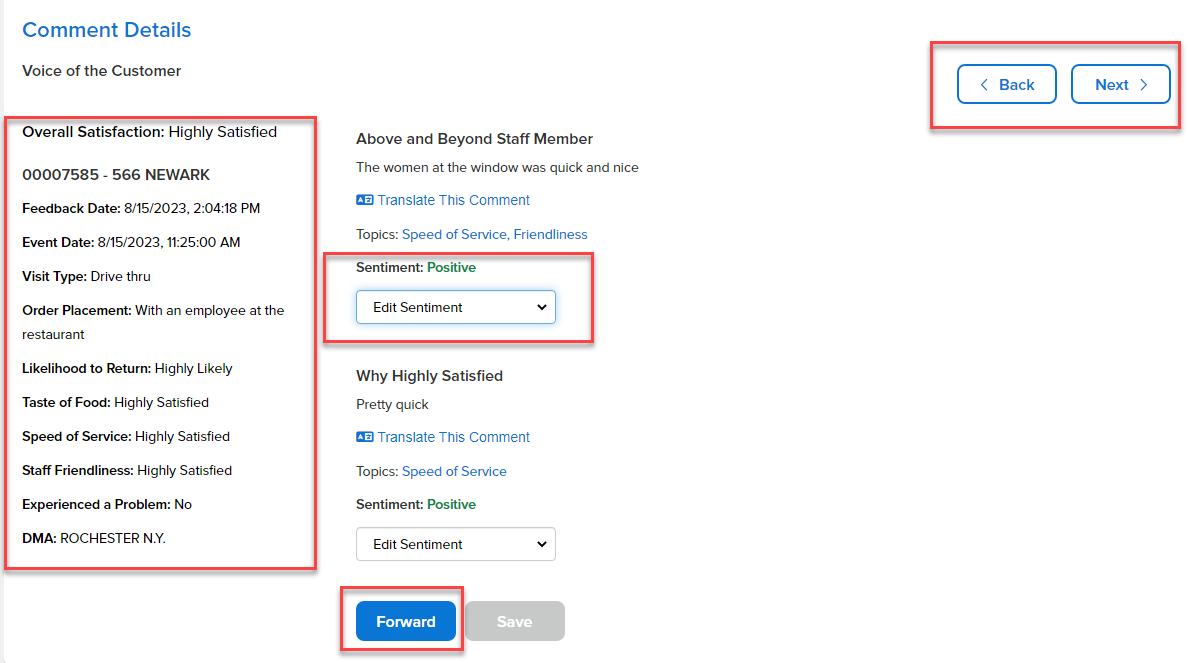This screenshot has width=1188, height=663.
Task: Click the right chevron icon on Next
Action: point(1144,85)
